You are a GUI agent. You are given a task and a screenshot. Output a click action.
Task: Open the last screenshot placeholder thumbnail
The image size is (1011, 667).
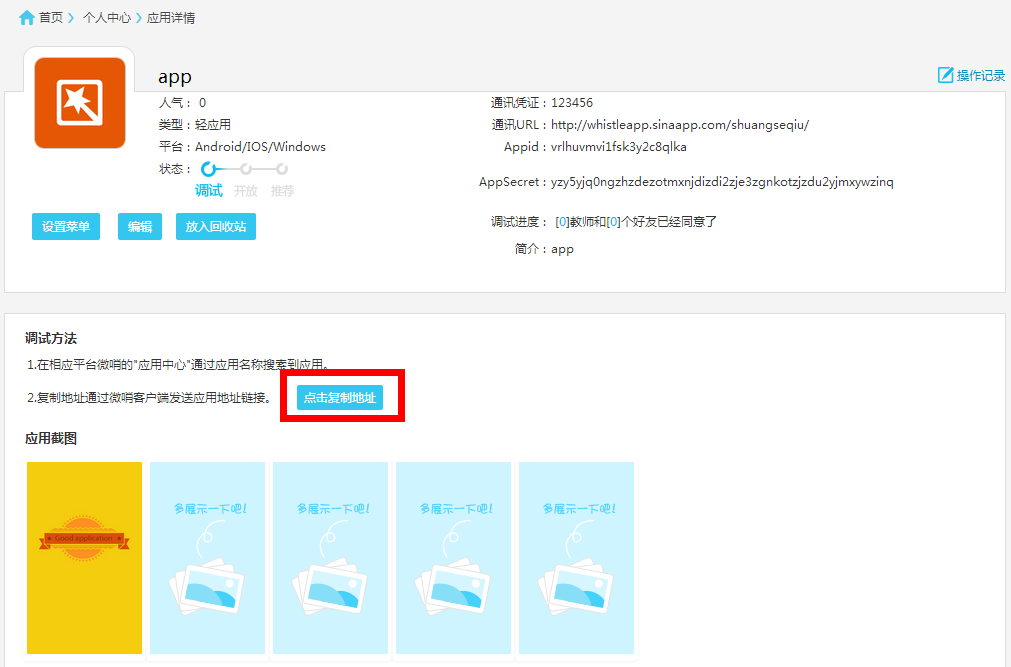pyautogui.click(x=576, y=558)
